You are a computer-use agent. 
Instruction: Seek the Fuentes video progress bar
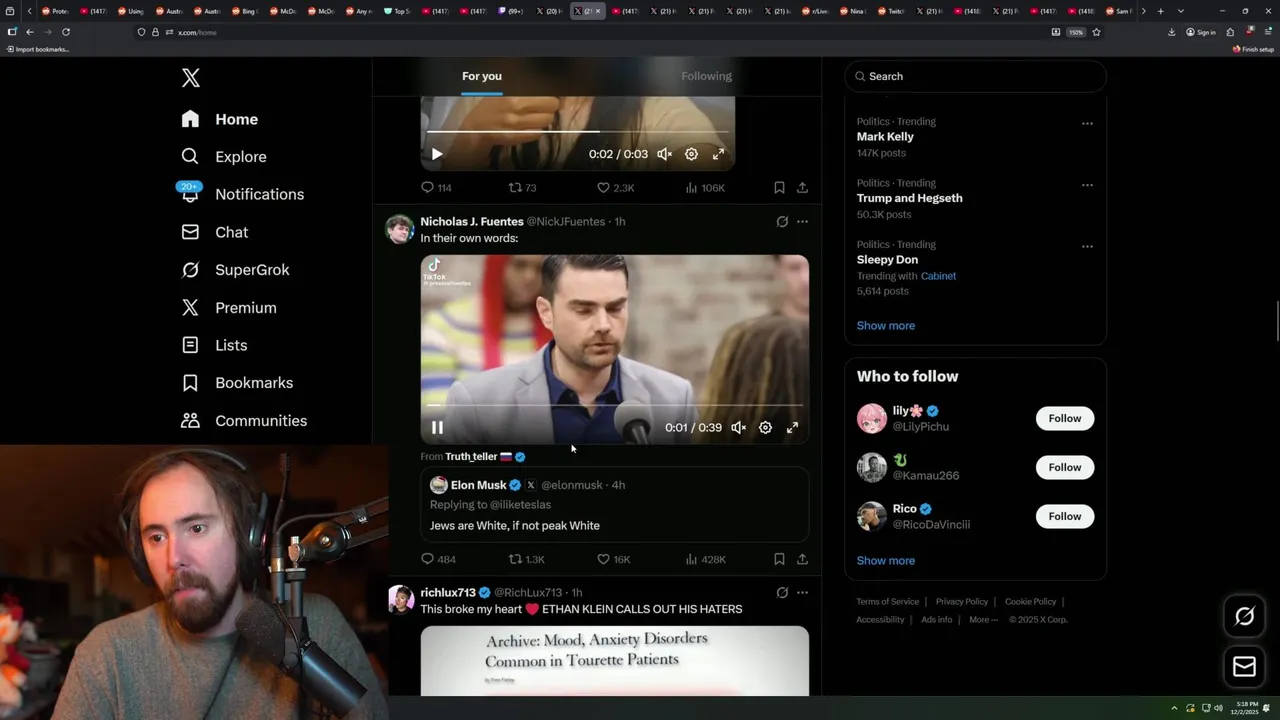(614, 405)
